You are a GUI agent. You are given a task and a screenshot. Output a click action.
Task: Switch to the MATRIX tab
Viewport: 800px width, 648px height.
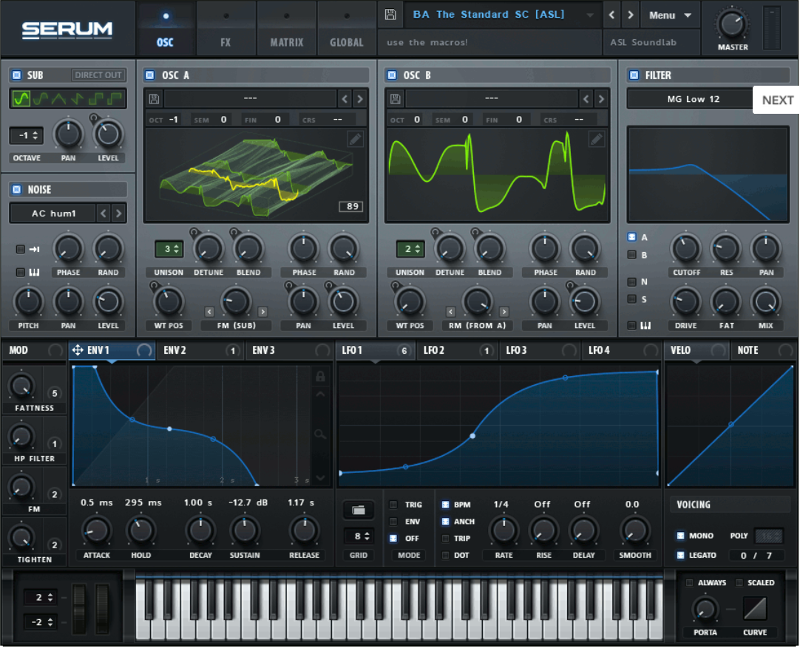click(286, 29)
